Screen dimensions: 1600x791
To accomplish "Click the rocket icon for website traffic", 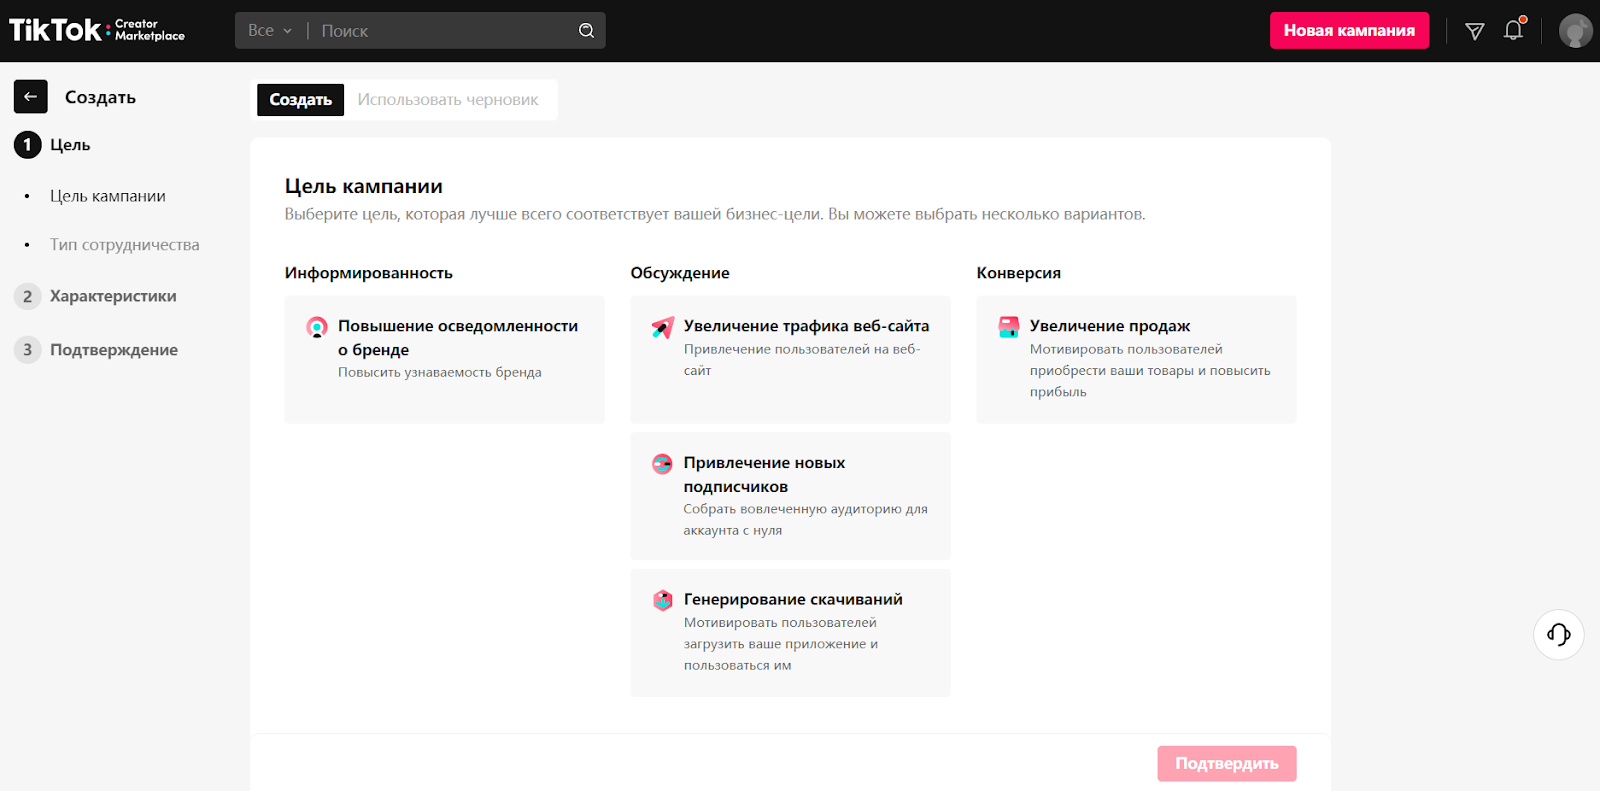I will (662, 327).
